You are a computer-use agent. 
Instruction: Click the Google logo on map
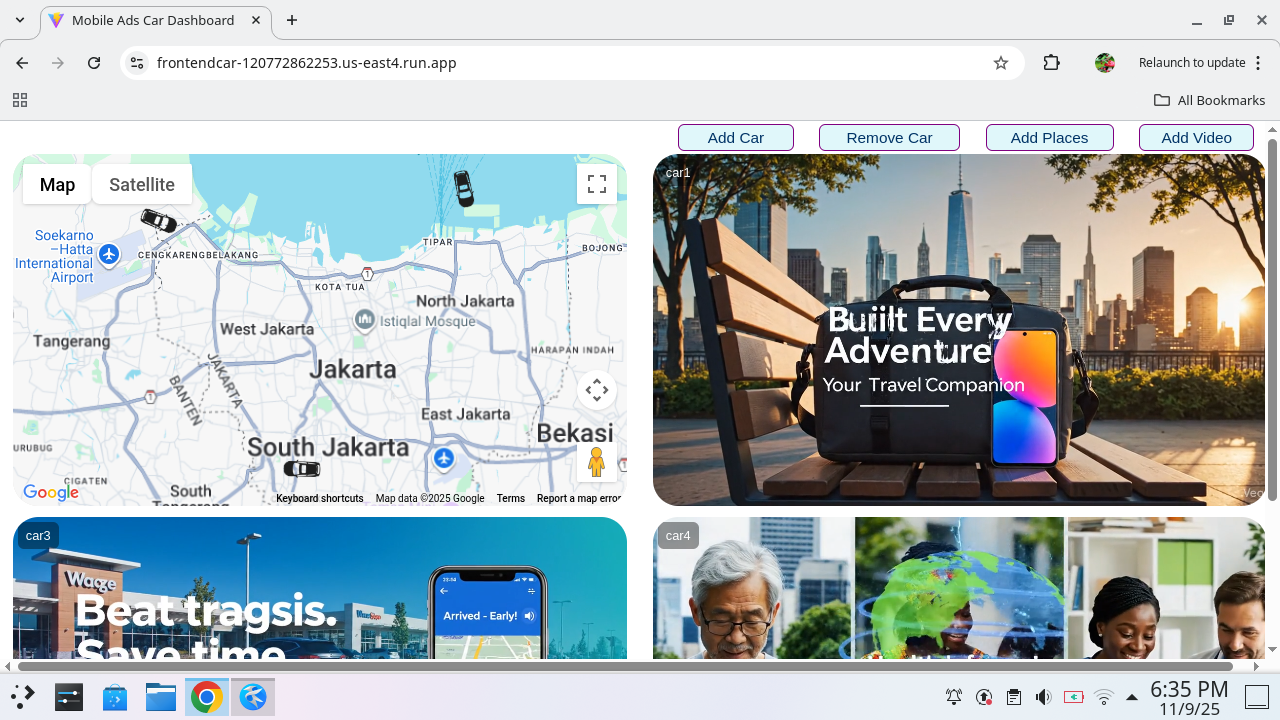click(x=51, y=492)
